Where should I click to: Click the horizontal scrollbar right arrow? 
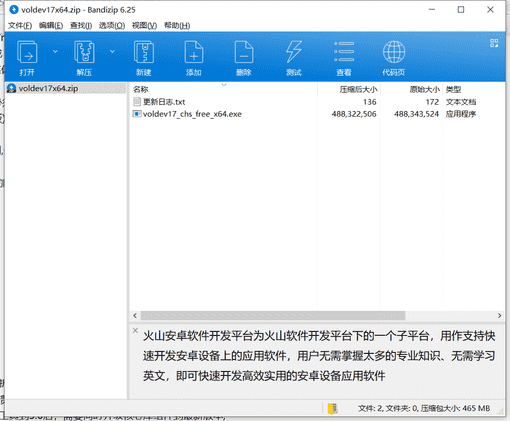point(499,315)
